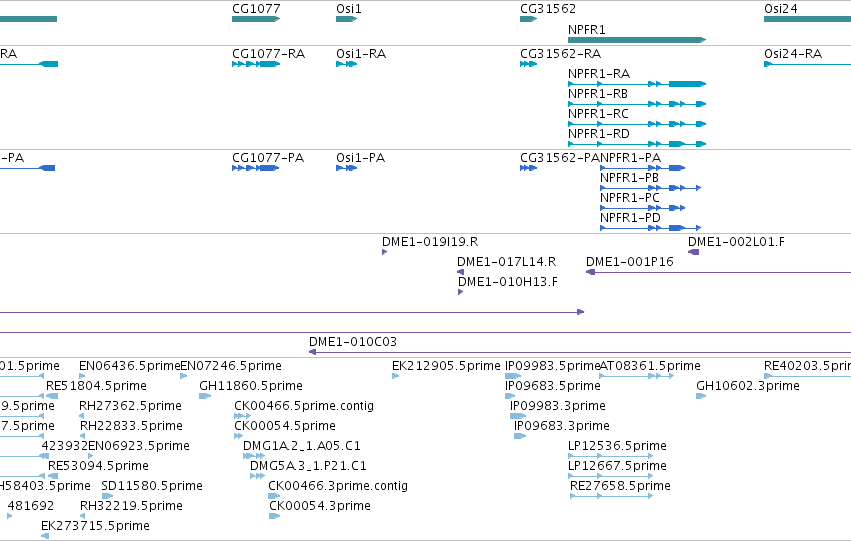Select the GH11860.5prime EST glyph

click(205, 396)
